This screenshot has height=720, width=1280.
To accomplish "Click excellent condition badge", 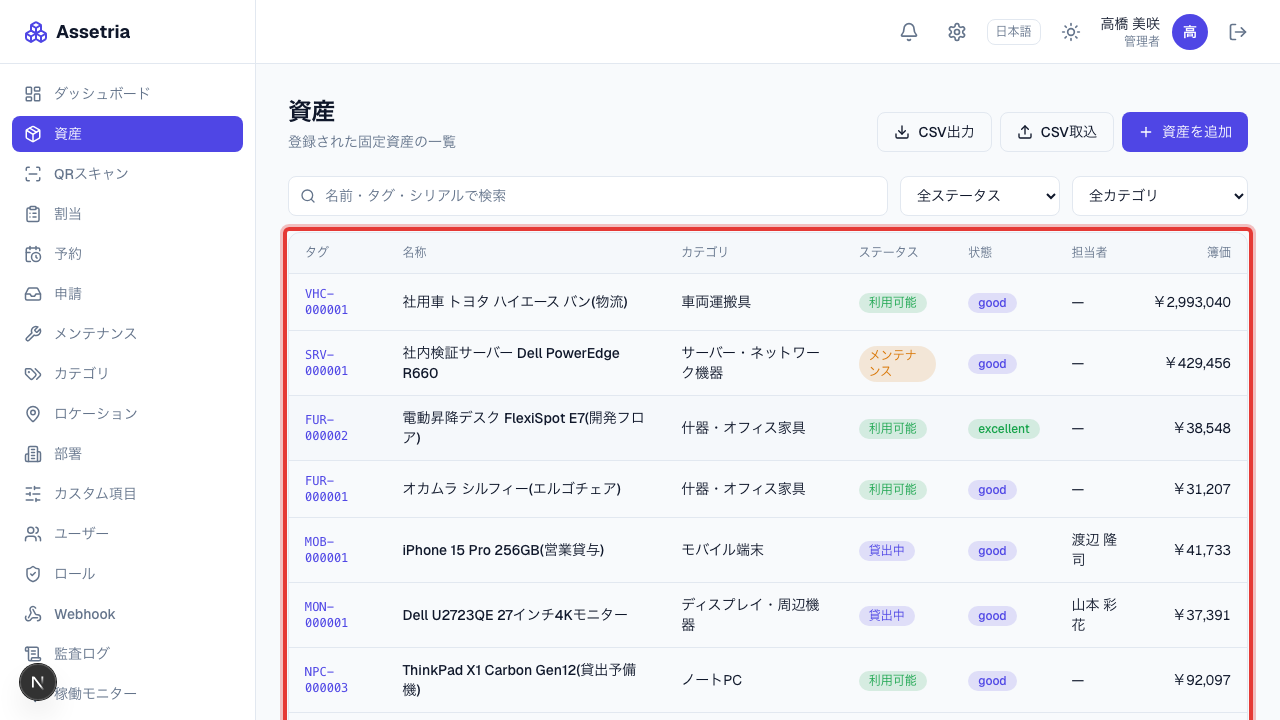I will 1003,429.
